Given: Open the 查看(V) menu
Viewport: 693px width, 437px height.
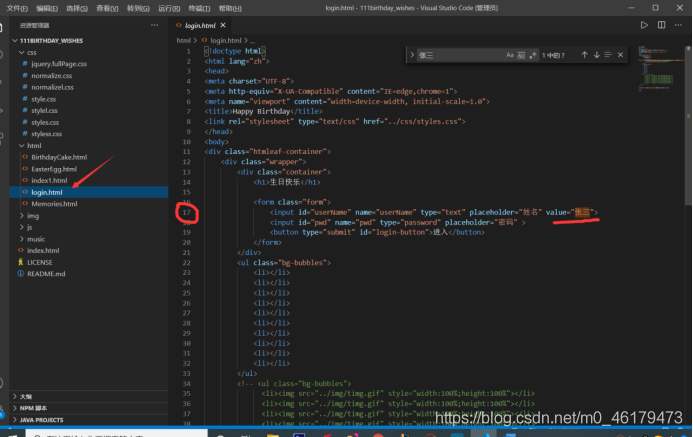Looking at the screenshot, I should (107, 8).
